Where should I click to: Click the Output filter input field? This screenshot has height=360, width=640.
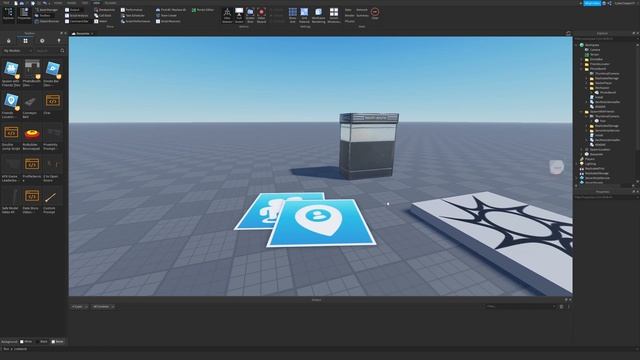tap(520, 307)
